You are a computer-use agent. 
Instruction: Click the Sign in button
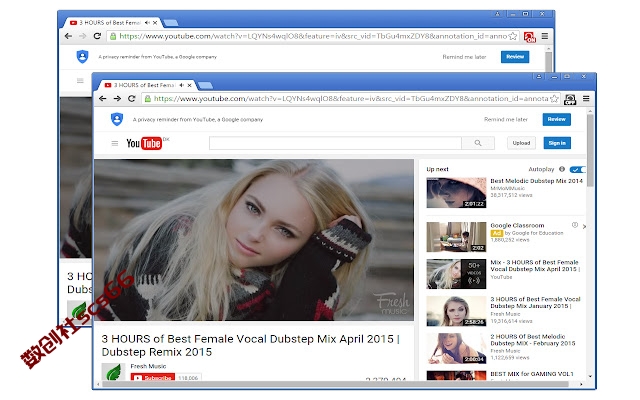click(x=557, y=143)
